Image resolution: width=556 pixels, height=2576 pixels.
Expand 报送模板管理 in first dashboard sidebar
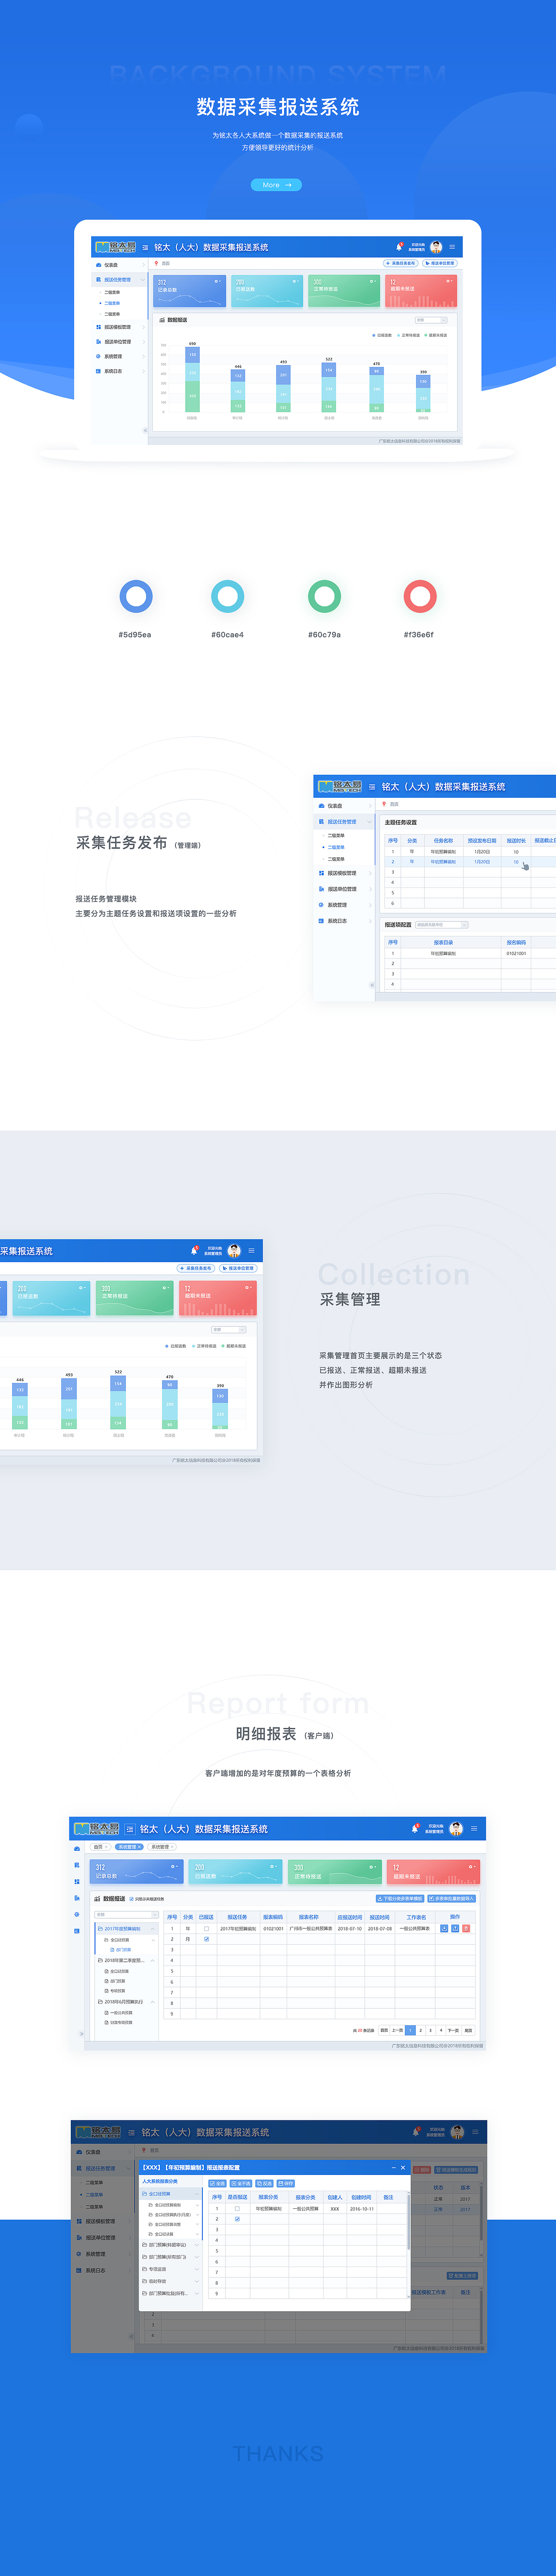tap(119, 327)
